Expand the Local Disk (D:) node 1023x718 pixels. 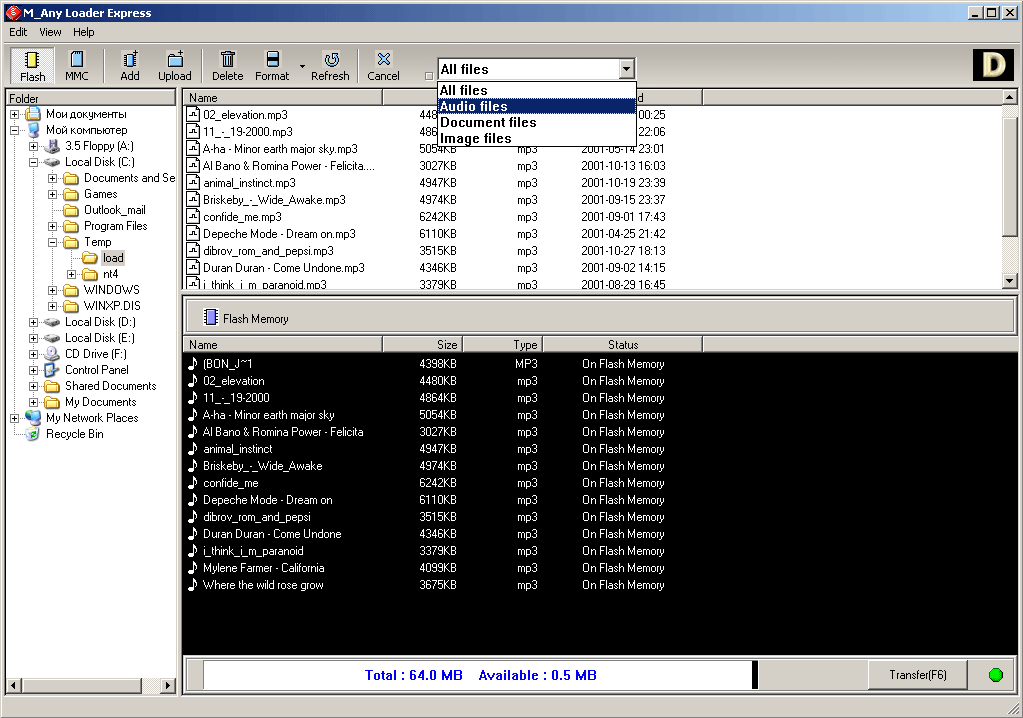34,322
